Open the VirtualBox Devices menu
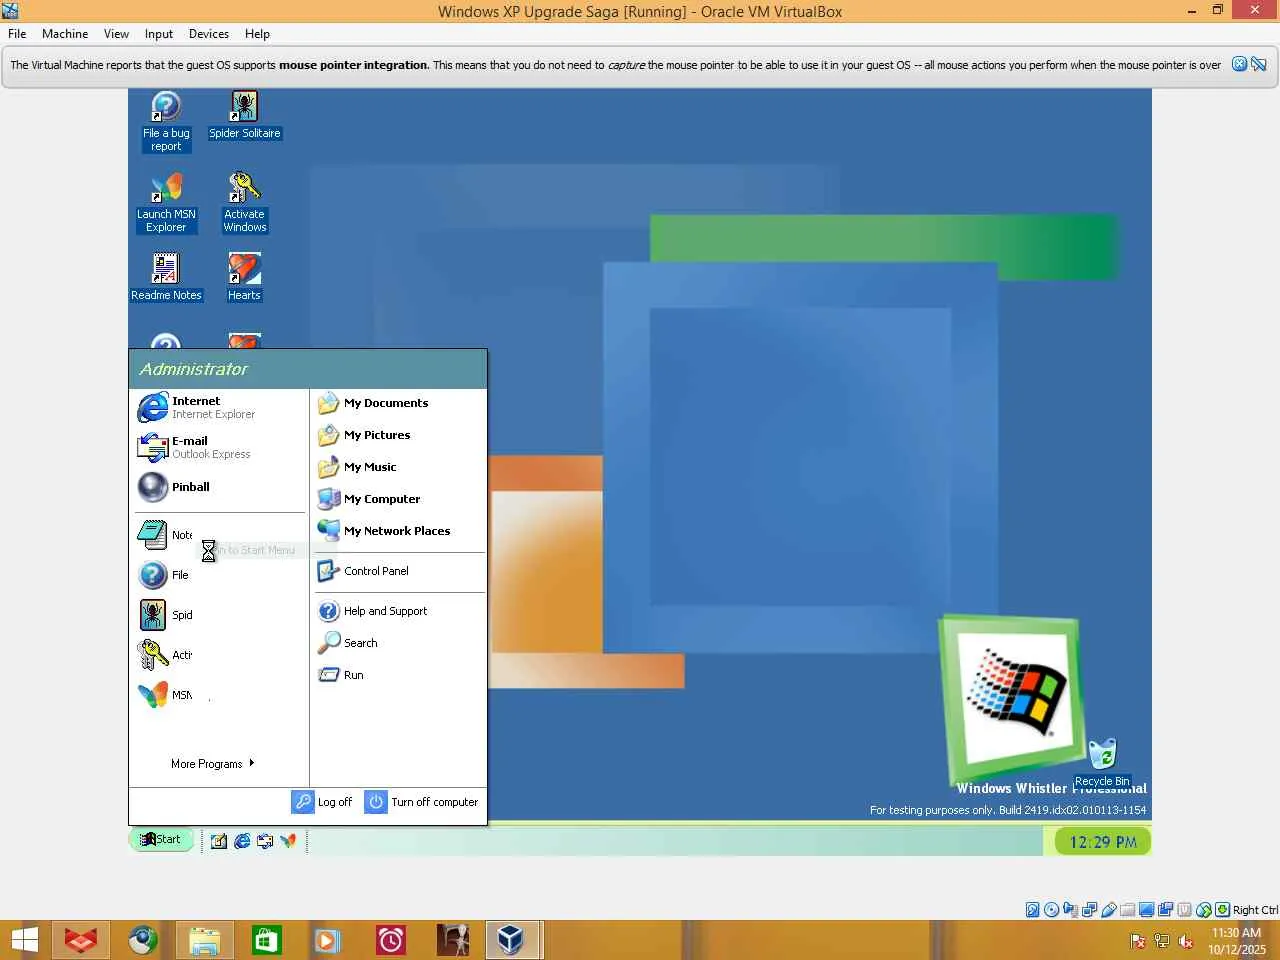The width and height of the screenshot is (1280, 960). click(x=209, y=34)
